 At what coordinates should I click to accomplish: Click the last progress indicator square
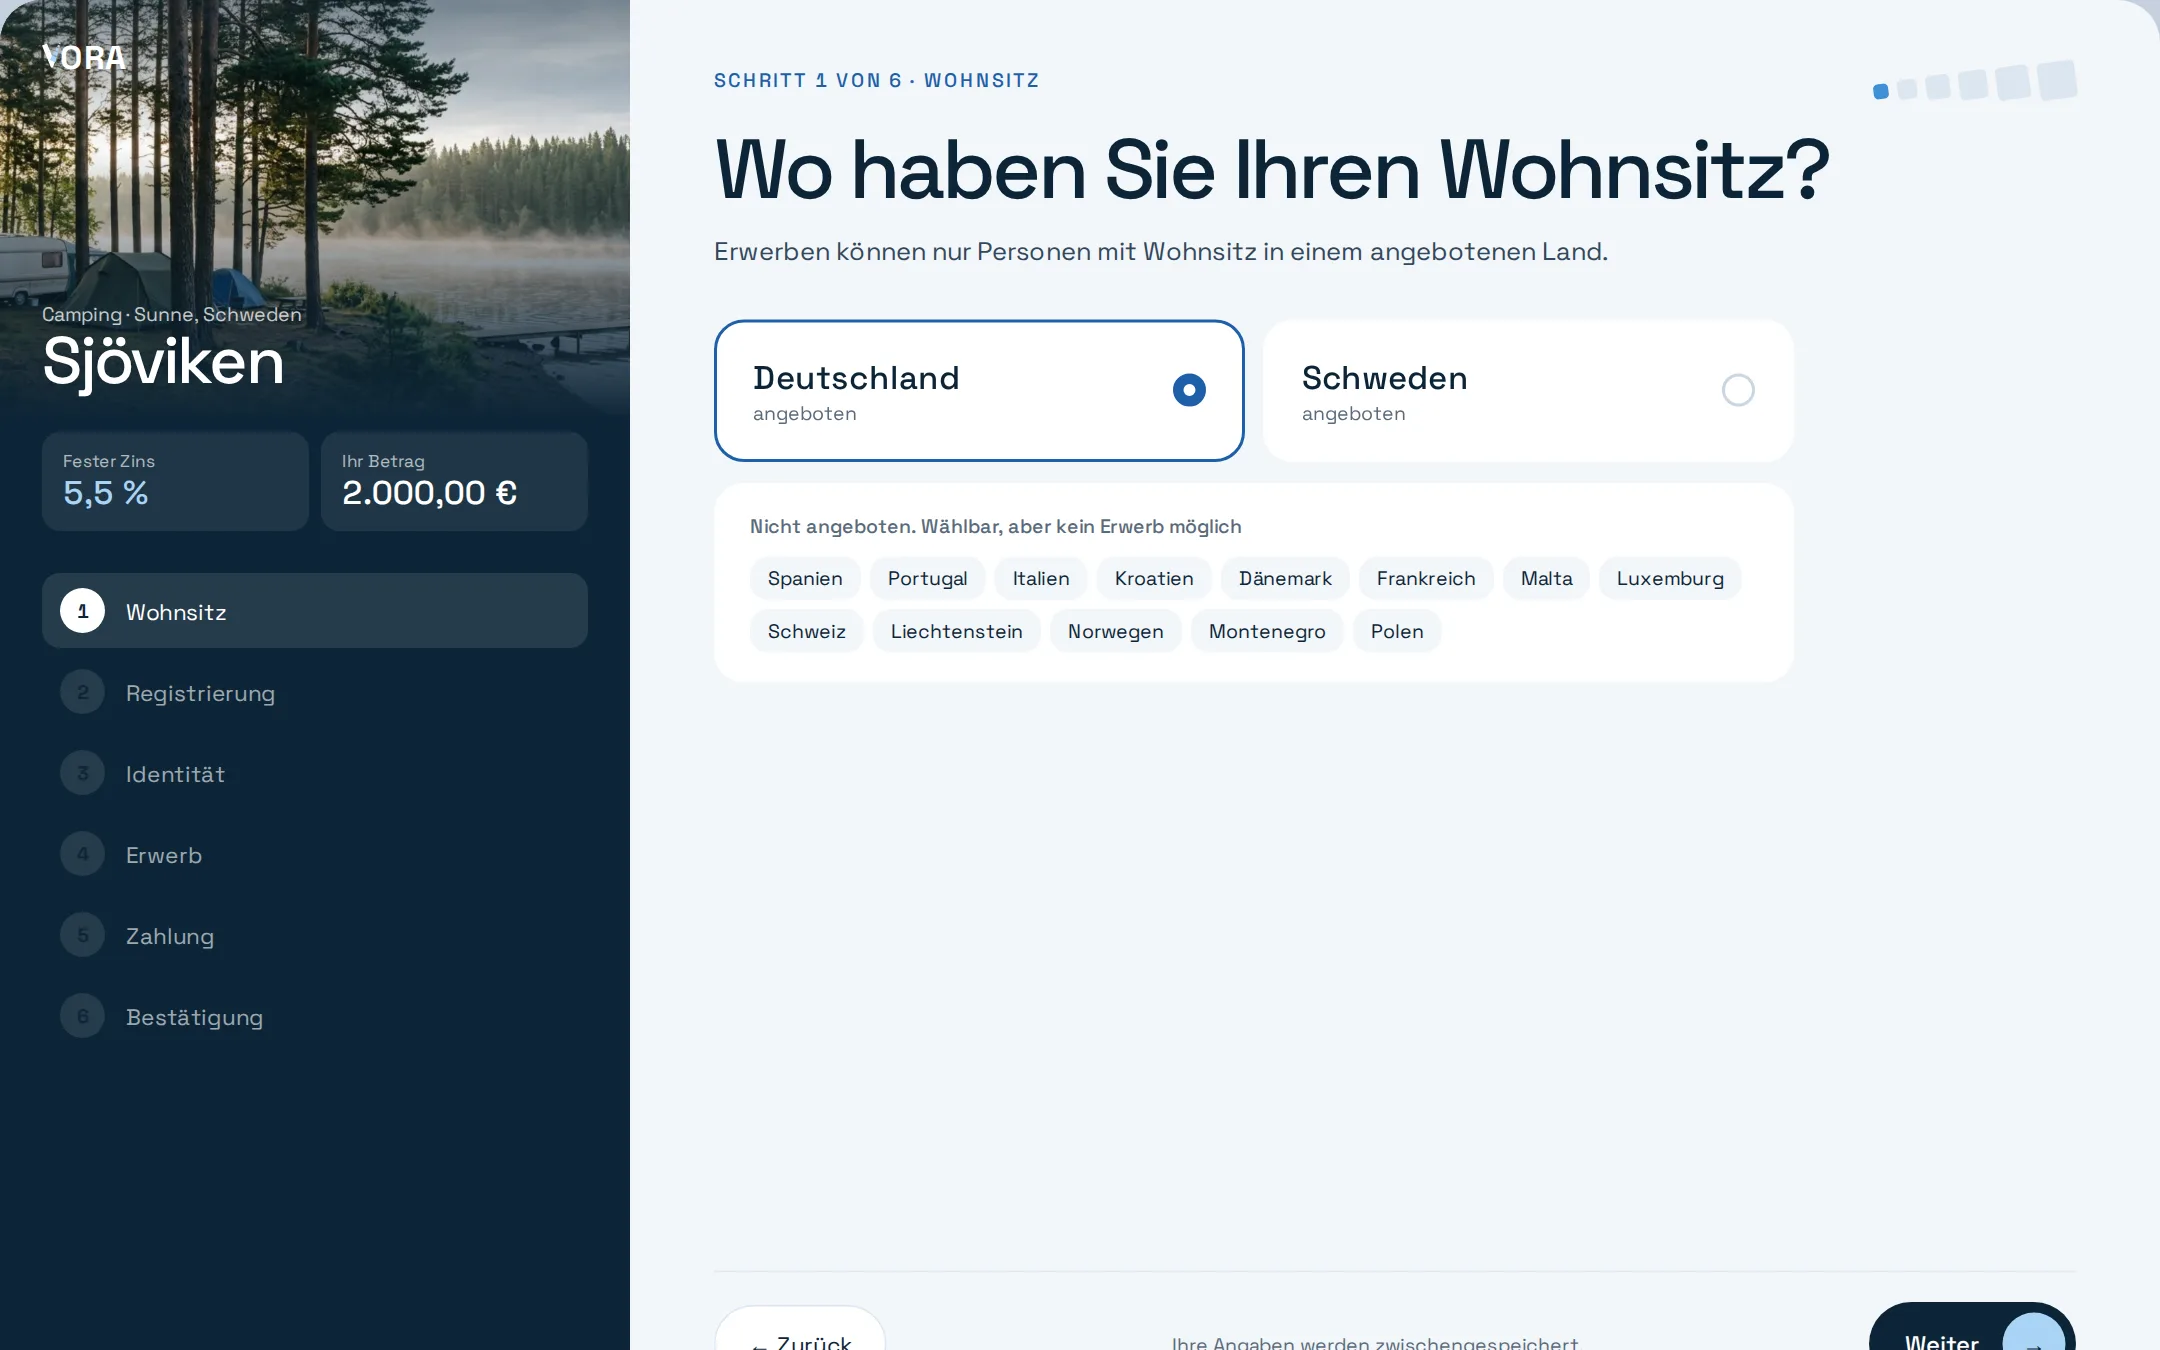[x=2057, y=81]
